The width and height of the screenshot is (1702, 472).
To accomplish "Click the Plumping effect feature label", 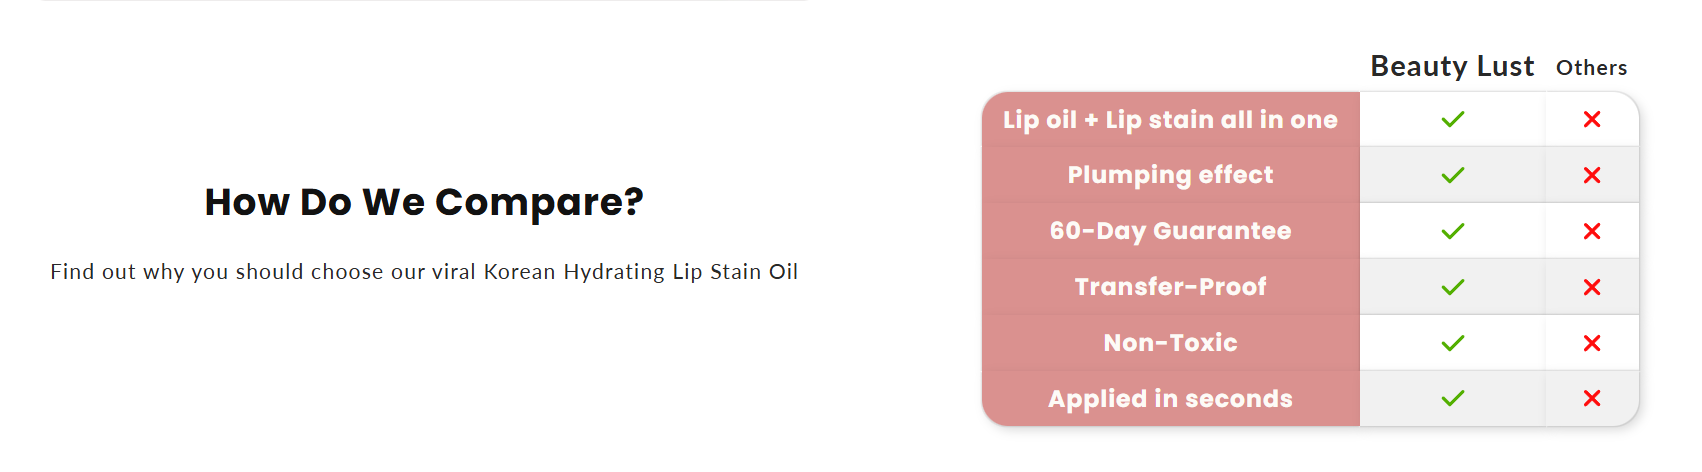I will coord(1170,176).
